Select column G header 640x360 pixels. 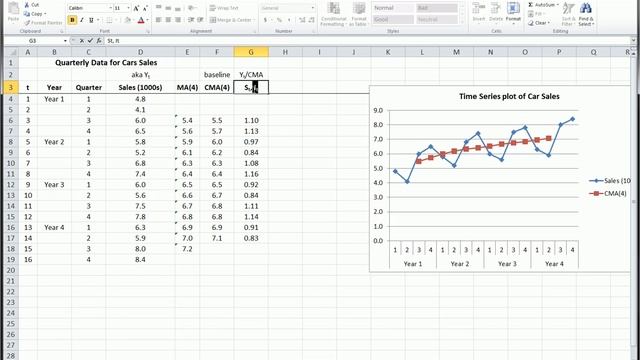point(251,52)
